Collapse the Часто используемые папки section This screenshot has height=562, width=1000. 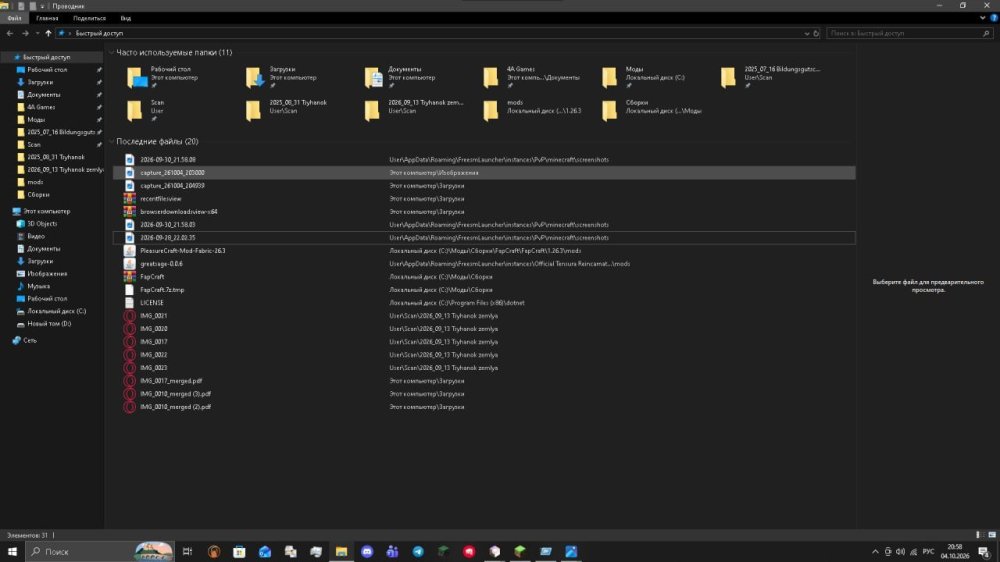click(112, 52)
